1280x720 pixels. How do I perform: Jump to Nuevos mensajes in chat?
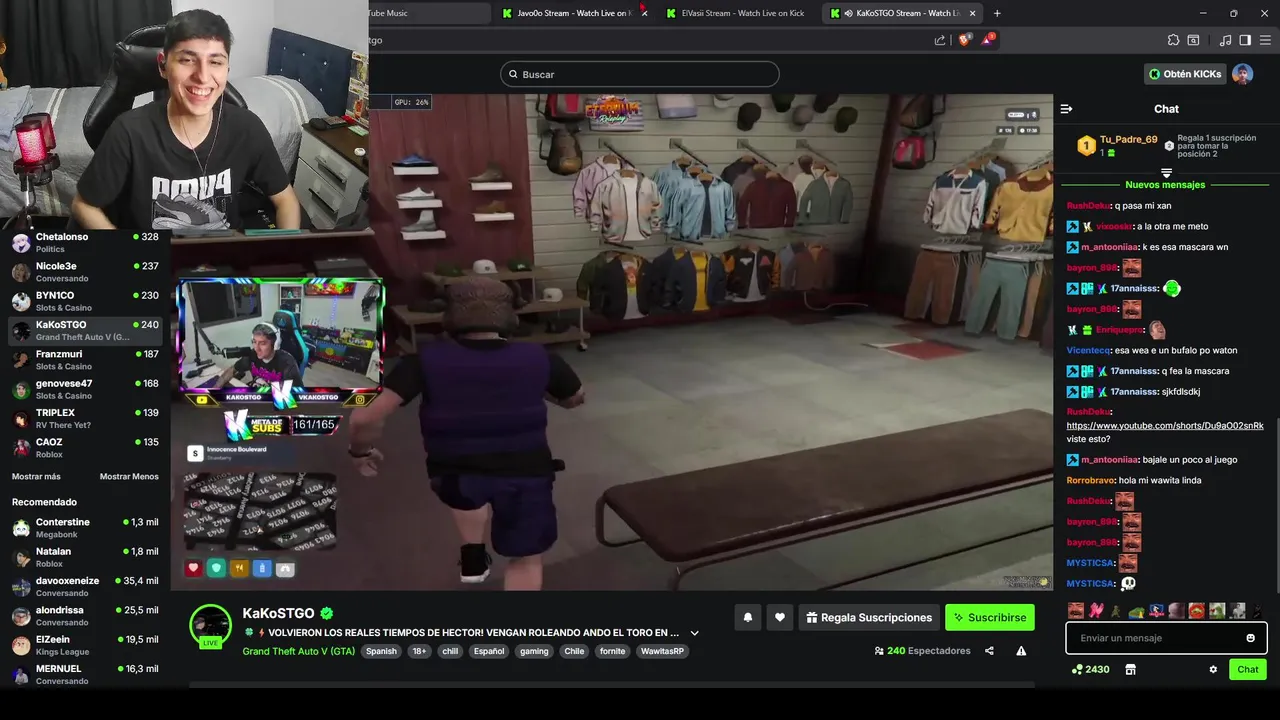[1165, 185]
